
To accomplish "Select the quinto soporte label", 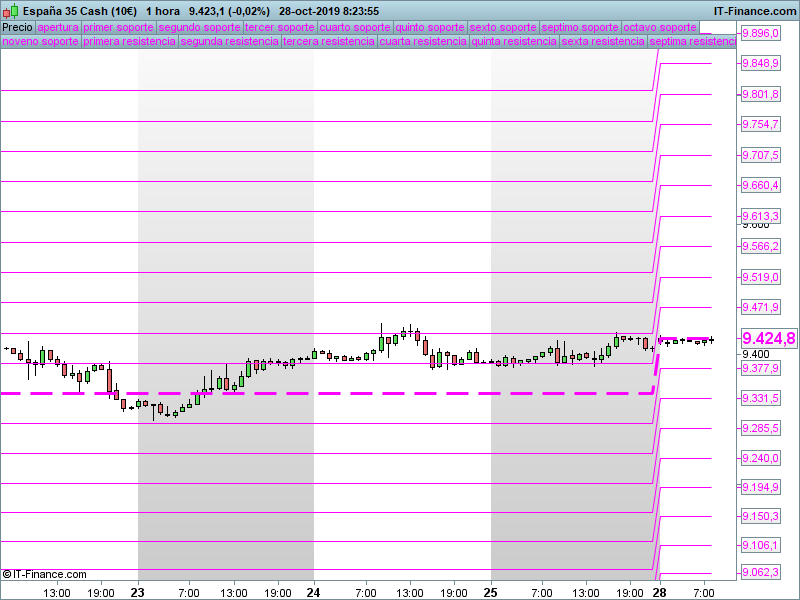I will 430,28.
